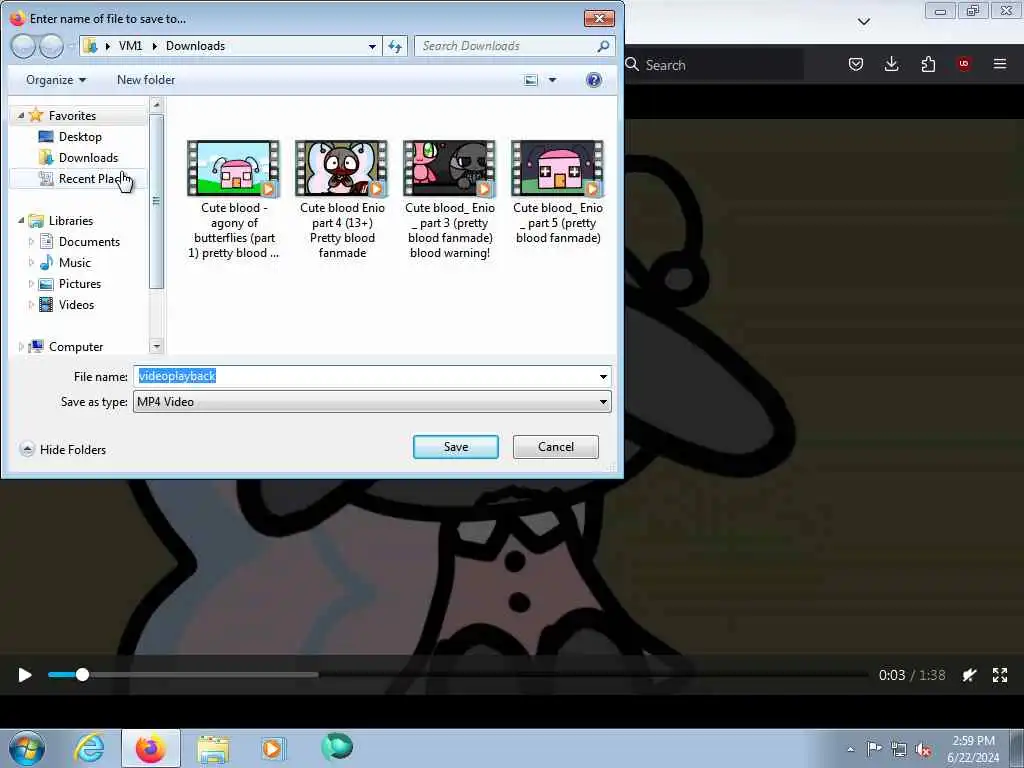The image size is (1024, 768).
Task: Open the change view options dropdown arrow
Action: (x=552, y=80)
